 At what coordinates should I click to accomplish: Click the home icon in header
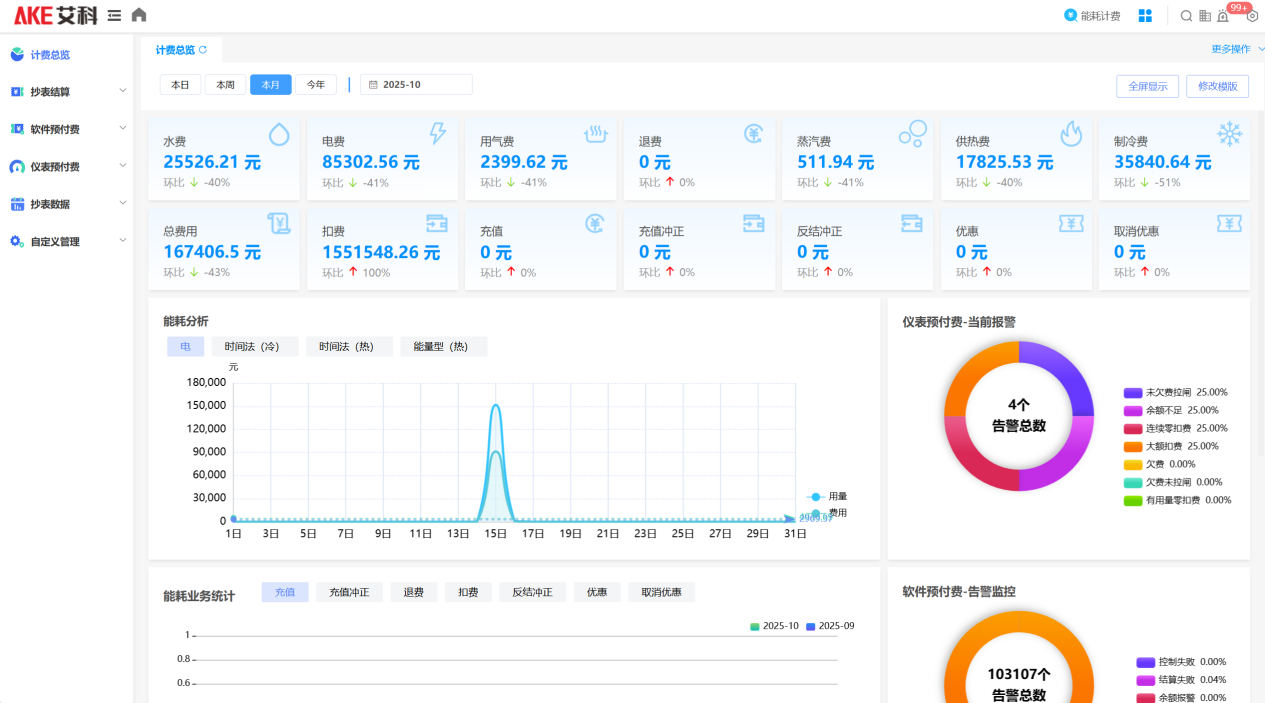(139, 15)
